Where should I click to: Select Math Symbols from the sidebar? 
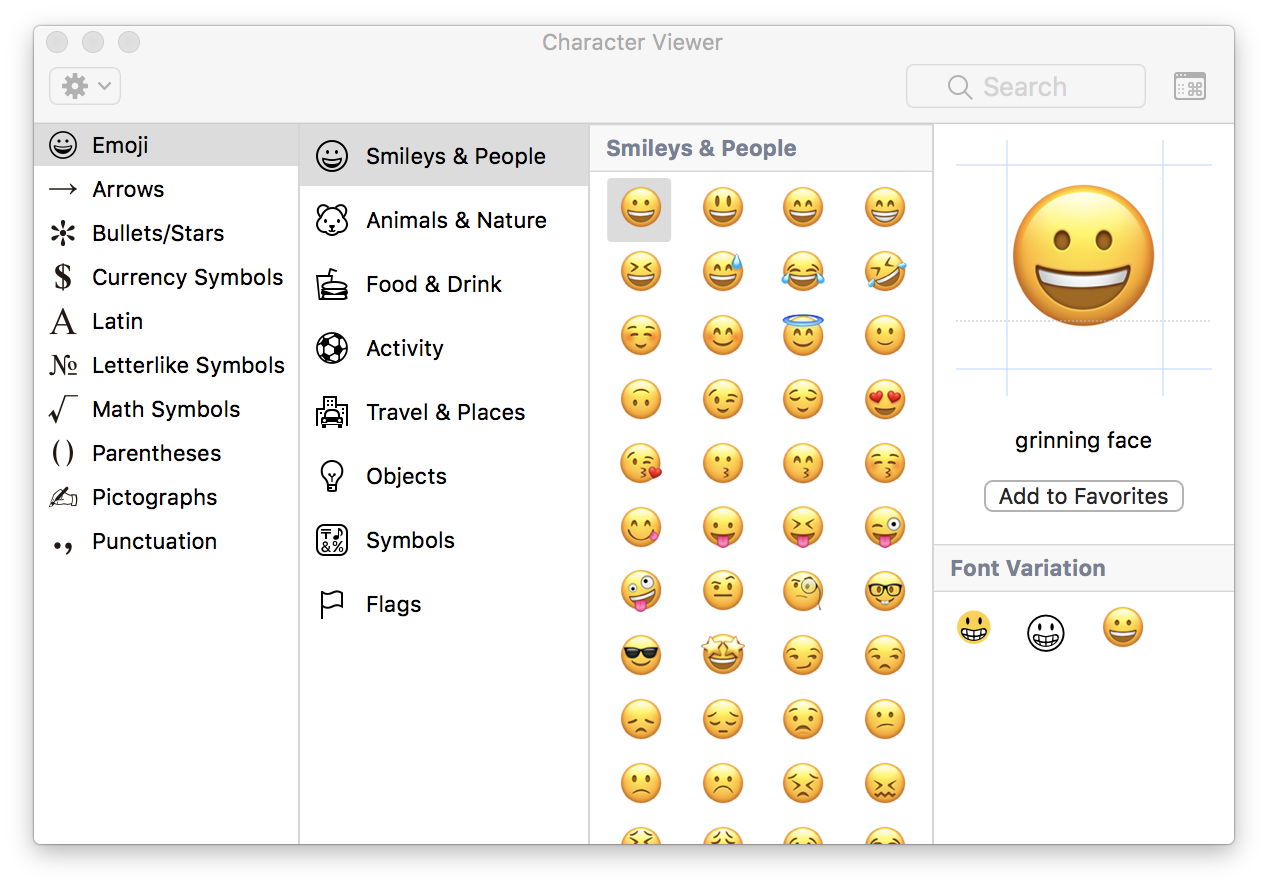click(x=166, y=409)
